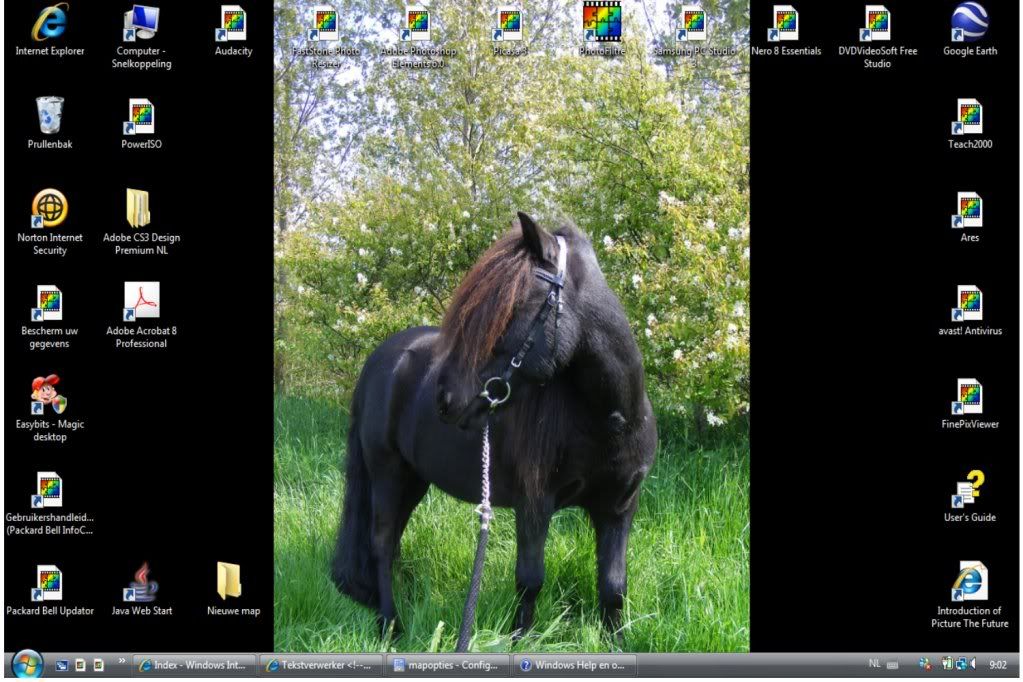Open the Java Web Start icon
This screenshot has width=1023, height=682.
pyautogui.click(x=141, y=583)
